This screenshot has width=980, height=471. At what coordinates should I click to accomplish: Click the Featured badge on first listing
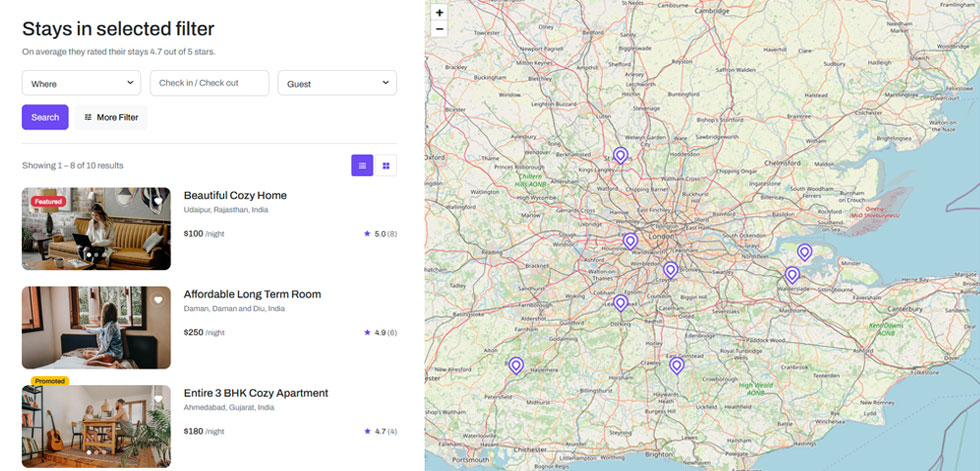tap(48, 201)
